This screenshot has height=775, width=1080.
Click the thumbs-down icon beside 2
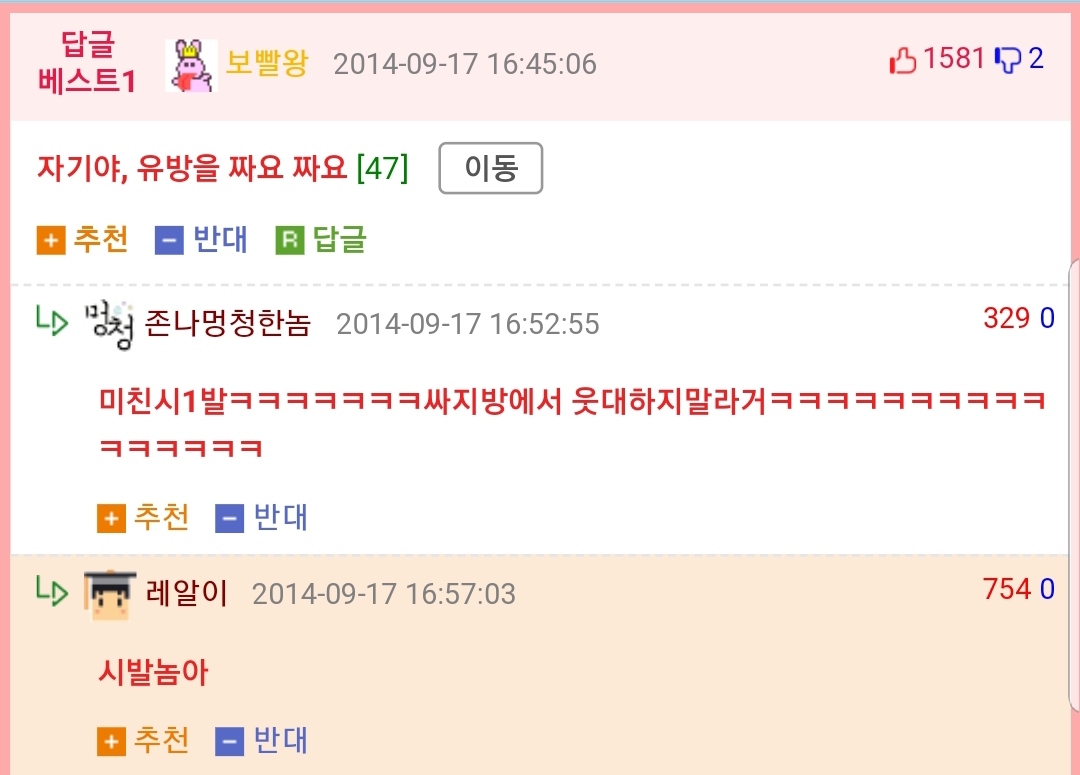point(1008,60)
